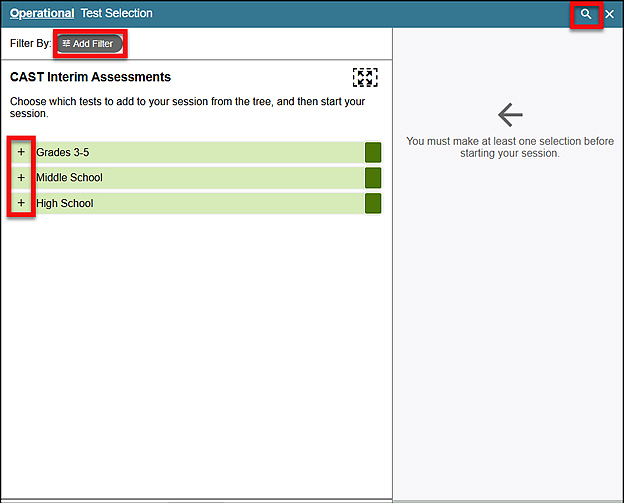Screen dimensions: 624x503
Task: Expand the High School tree node
Action: [x=21, y=203]
